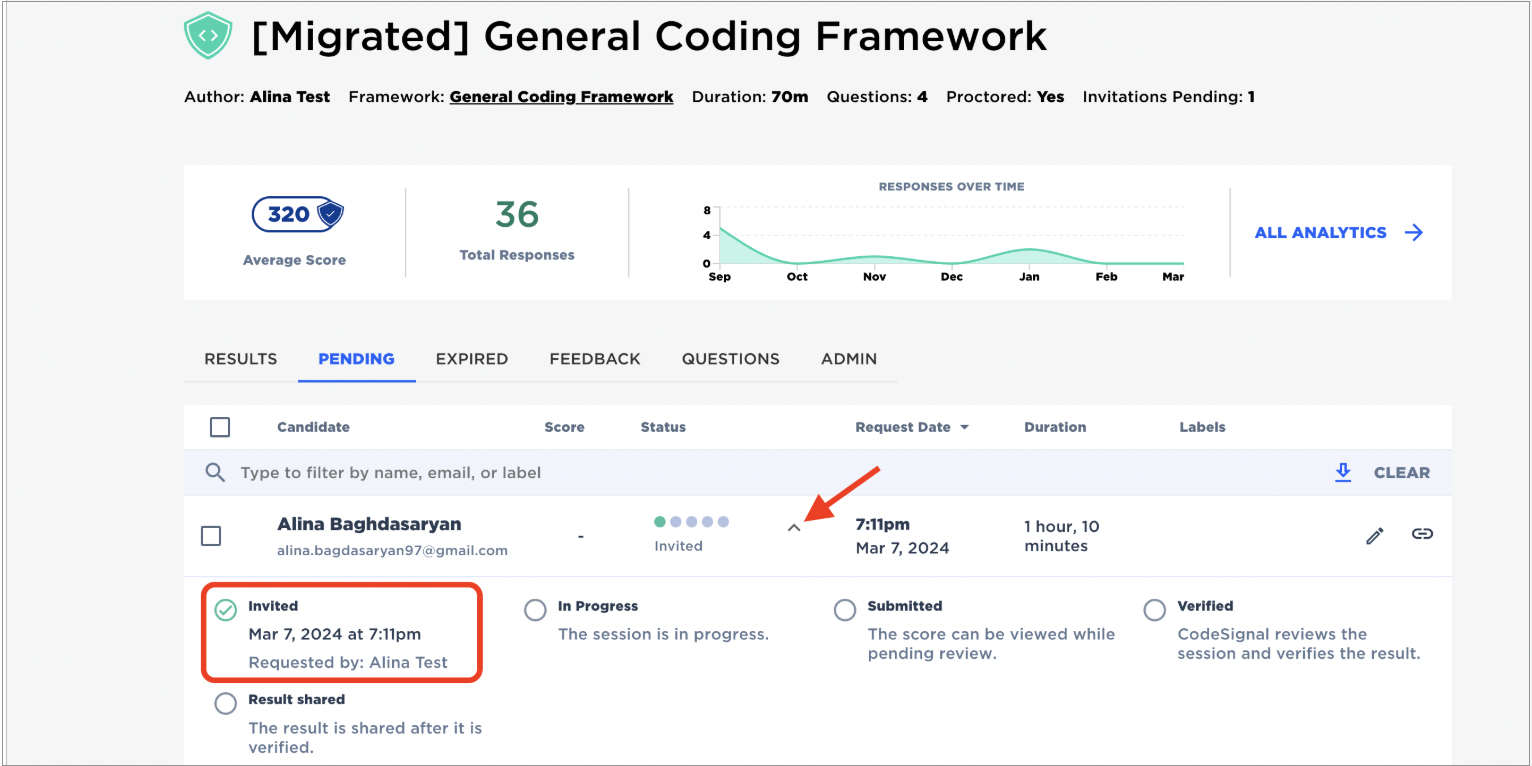The image size is (1532, 766).
Task: Click the Status column header
Action: pyautogui.click(x=663, y=427)
